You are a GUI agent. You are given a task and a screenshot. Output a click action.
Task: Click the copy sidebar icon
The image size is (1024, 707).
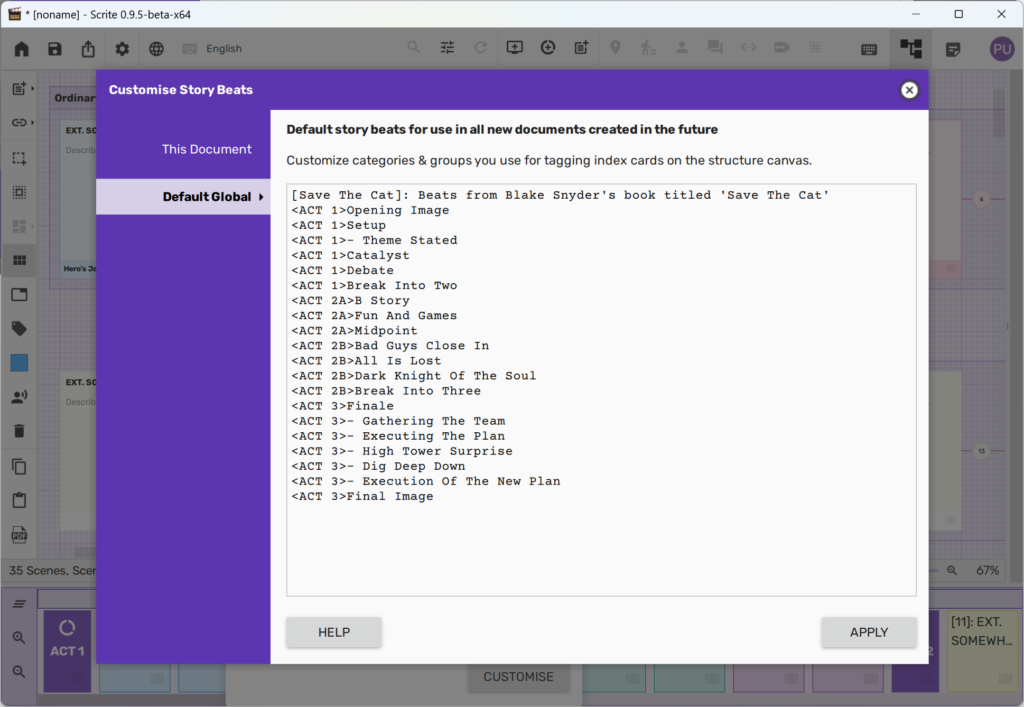20,466
